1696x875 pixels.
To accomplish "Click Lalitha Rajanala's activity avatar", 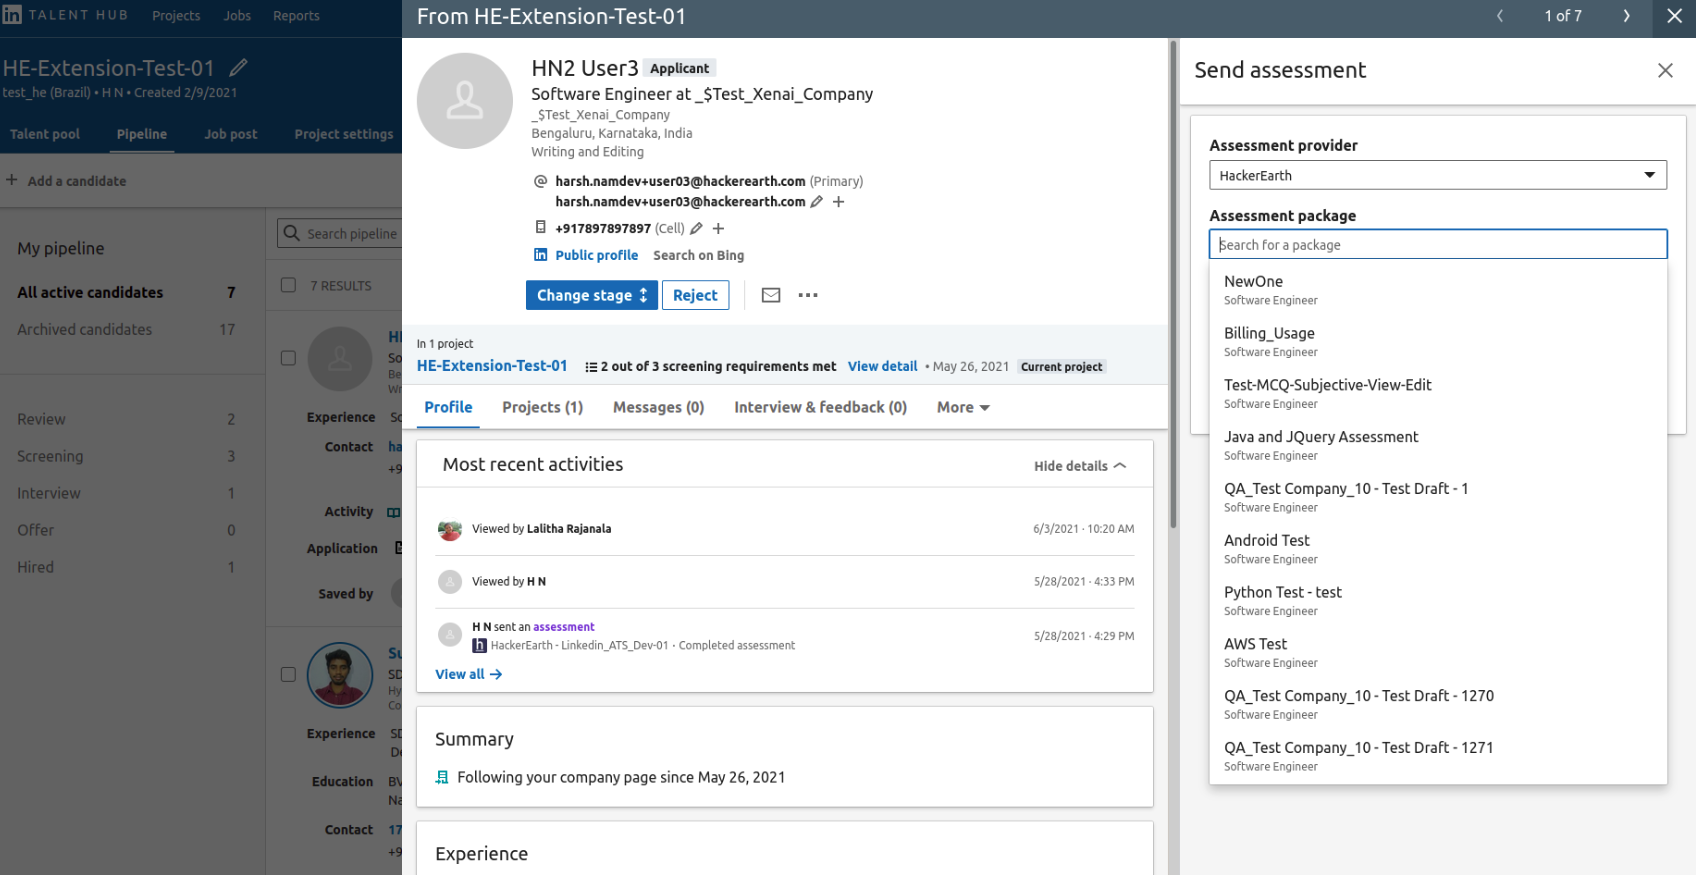I will [x=450, y=529].
